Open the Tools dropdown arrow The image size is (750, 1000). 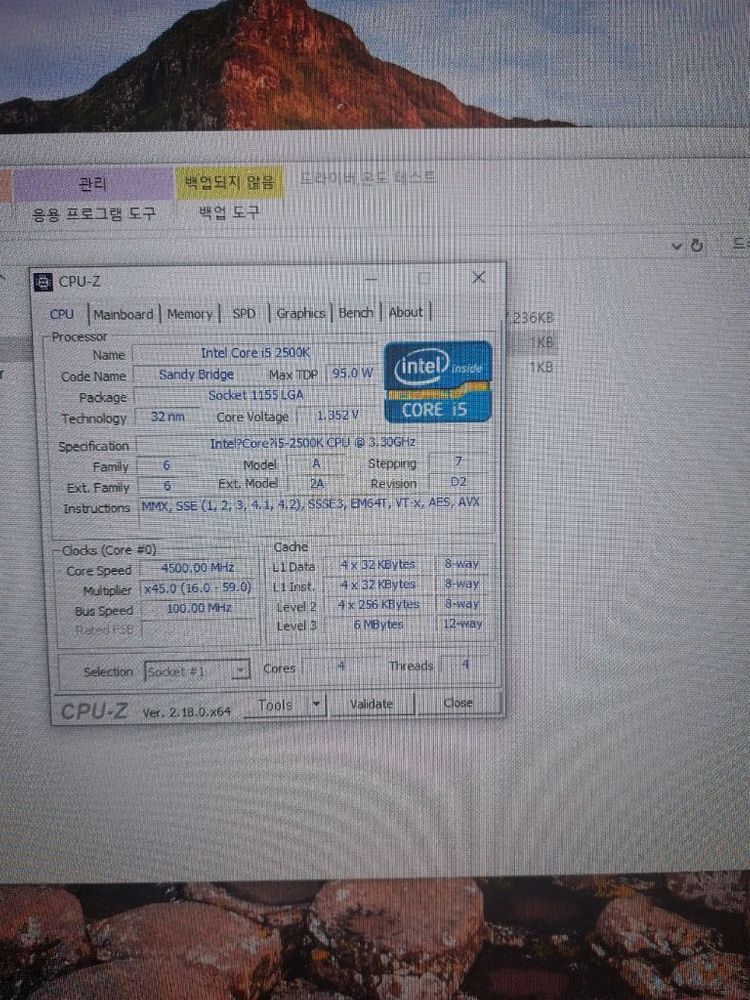pos(316,705)
